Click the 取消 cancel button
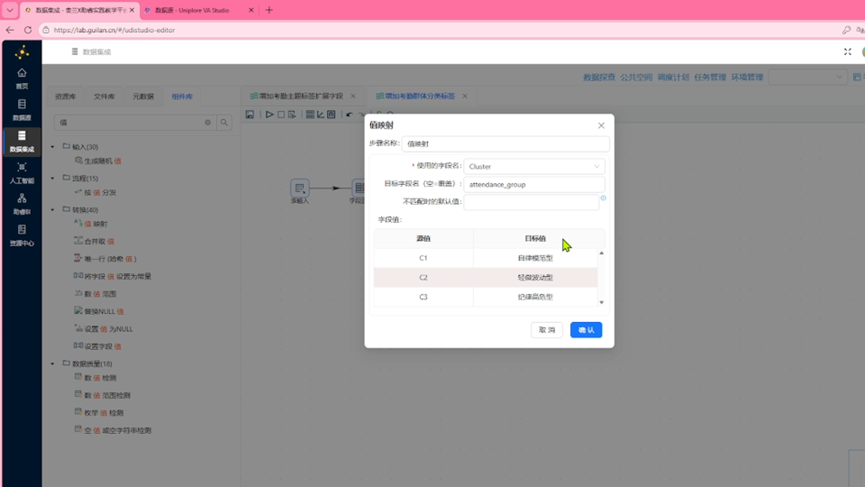The image size is (865, 487). tap(547, 330)
